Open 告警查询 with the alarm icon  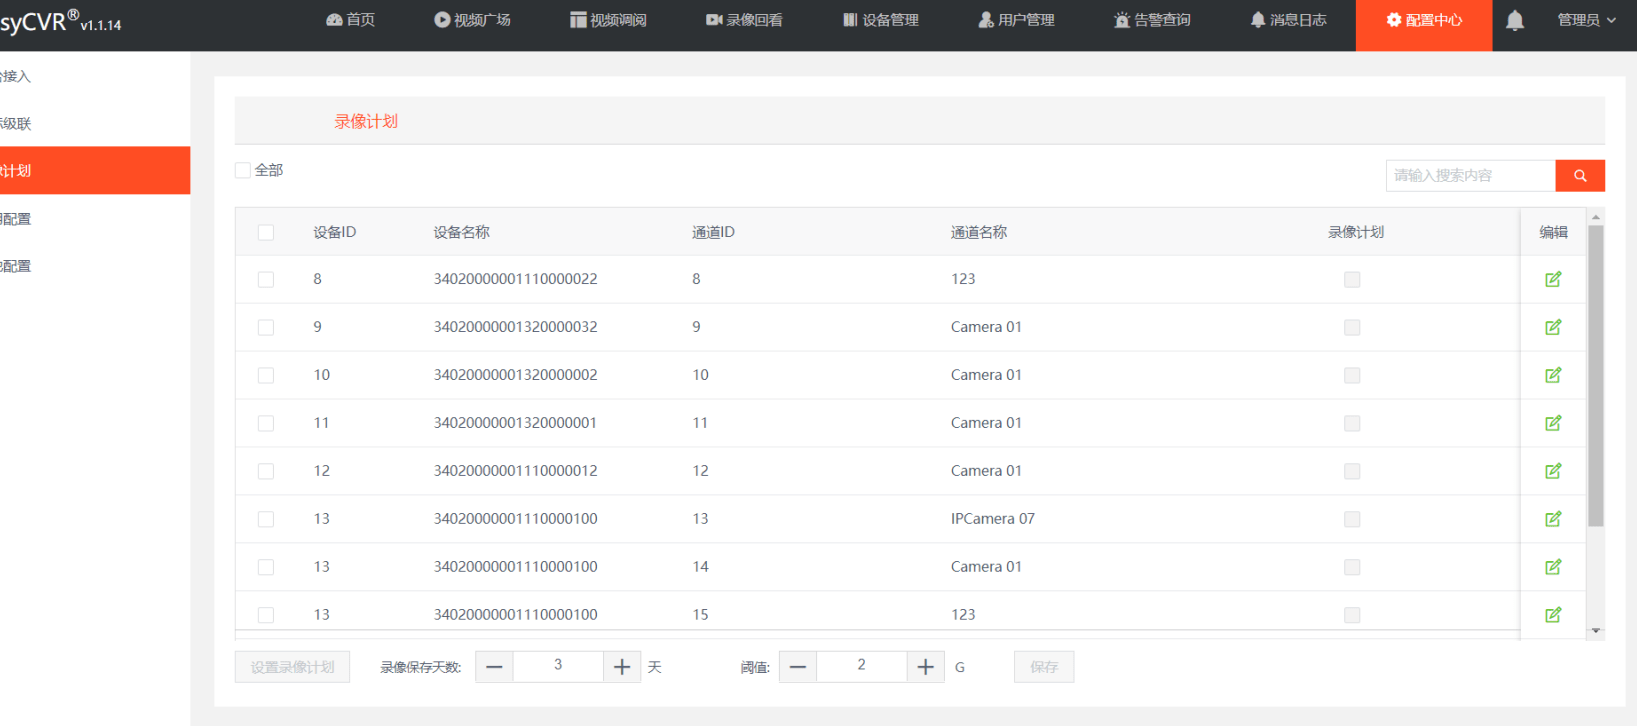coord(1152,20)
